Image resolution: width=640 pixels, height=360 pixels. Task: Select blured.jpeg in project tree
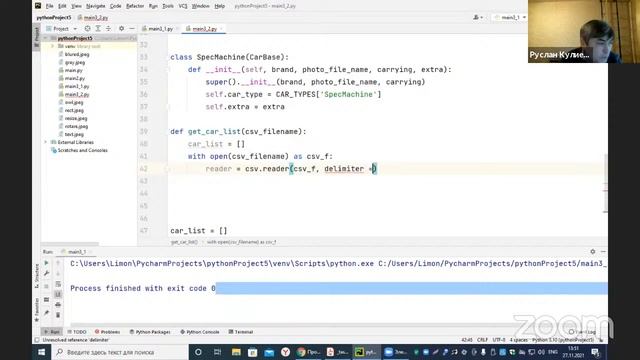click(x=77, y=54)
